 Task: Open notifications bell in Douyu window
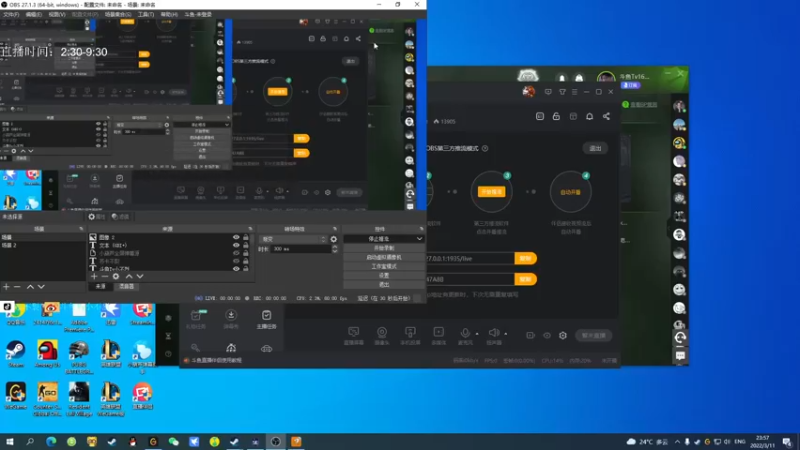pos(589,116)
